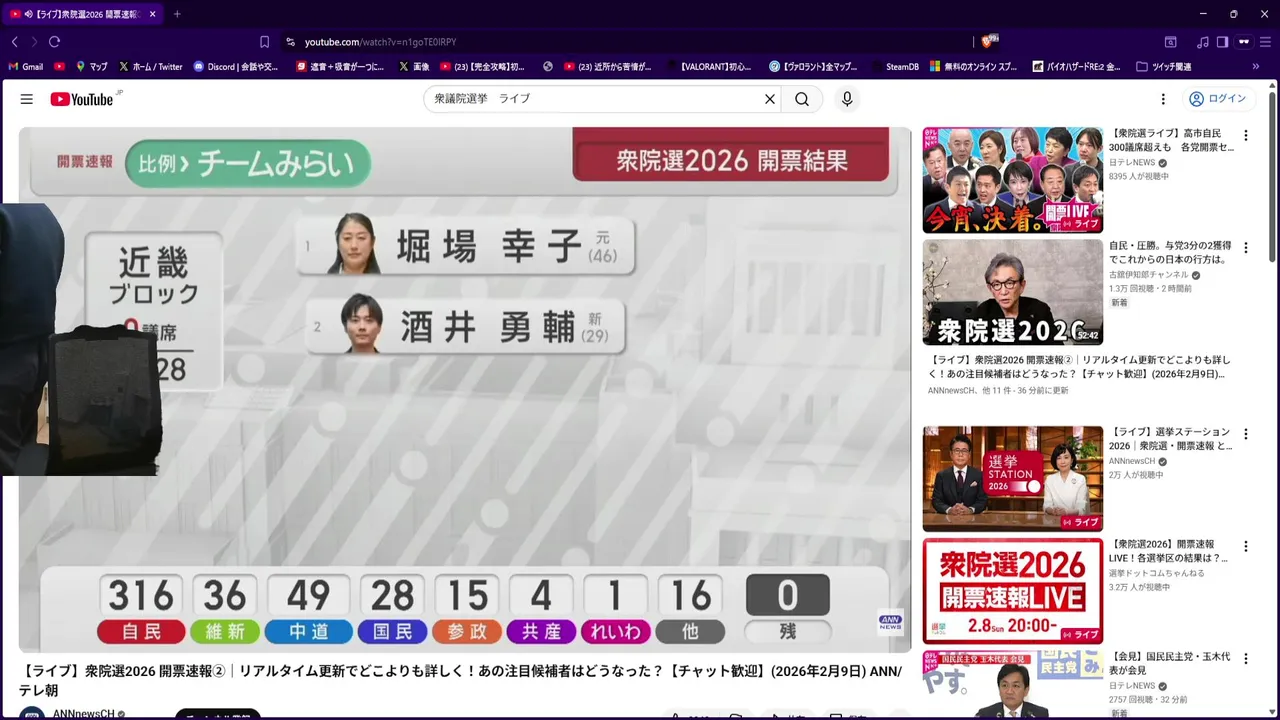
Task: Click the youtube.com address bar URL
Action: click(380, 42)
